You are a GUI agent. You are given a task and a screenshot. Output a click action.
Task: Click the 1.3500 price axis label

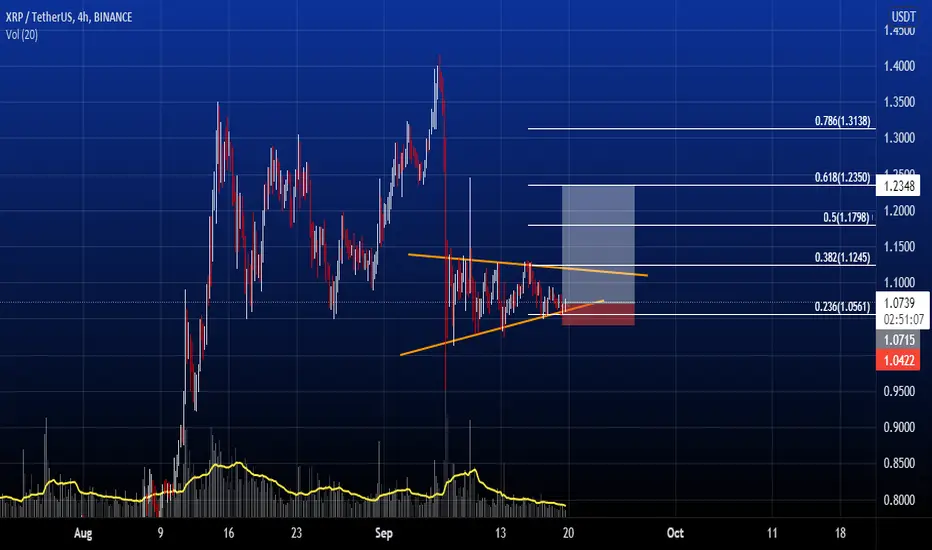(x=899, y=102)
